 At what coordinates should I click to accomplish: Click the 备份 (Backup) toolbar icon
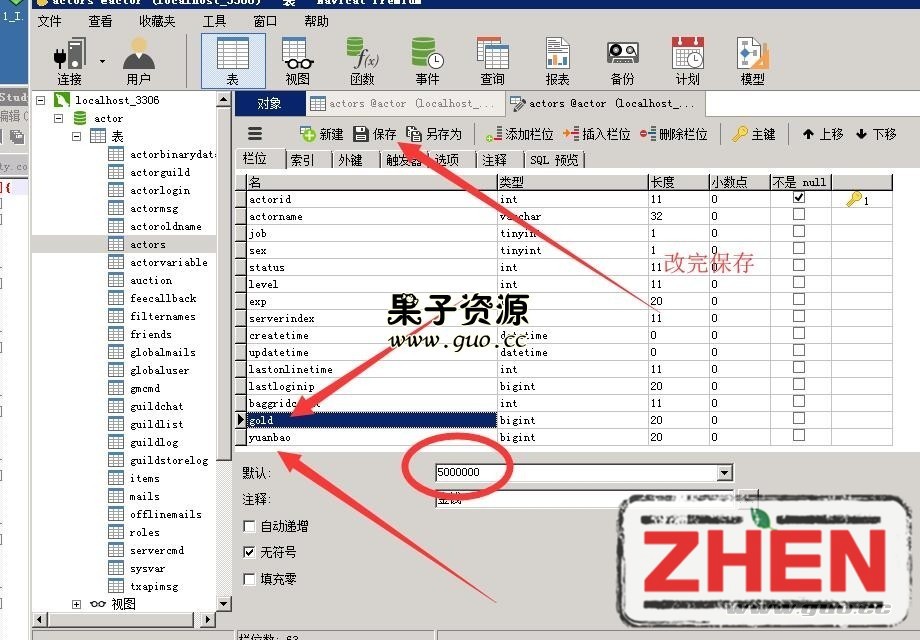[x=622, y=60]
